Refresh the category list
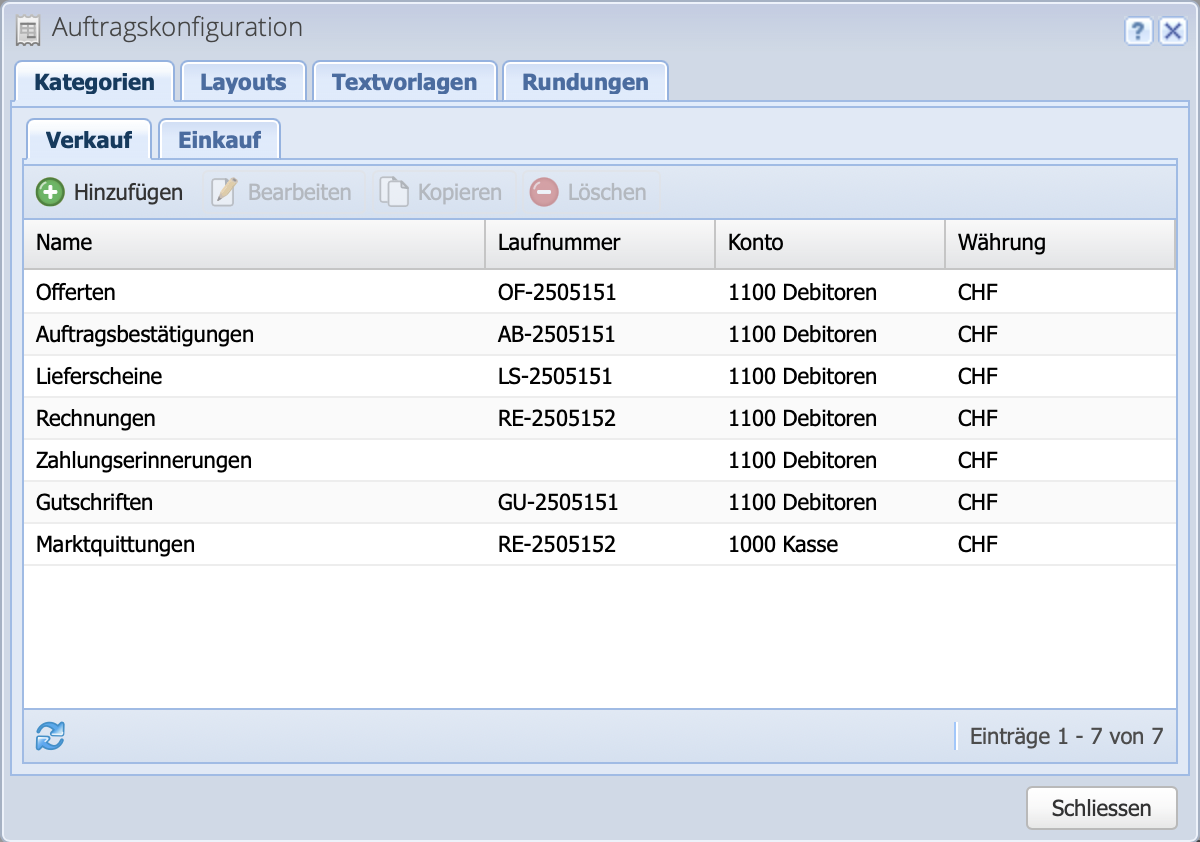 coord(48,735)
